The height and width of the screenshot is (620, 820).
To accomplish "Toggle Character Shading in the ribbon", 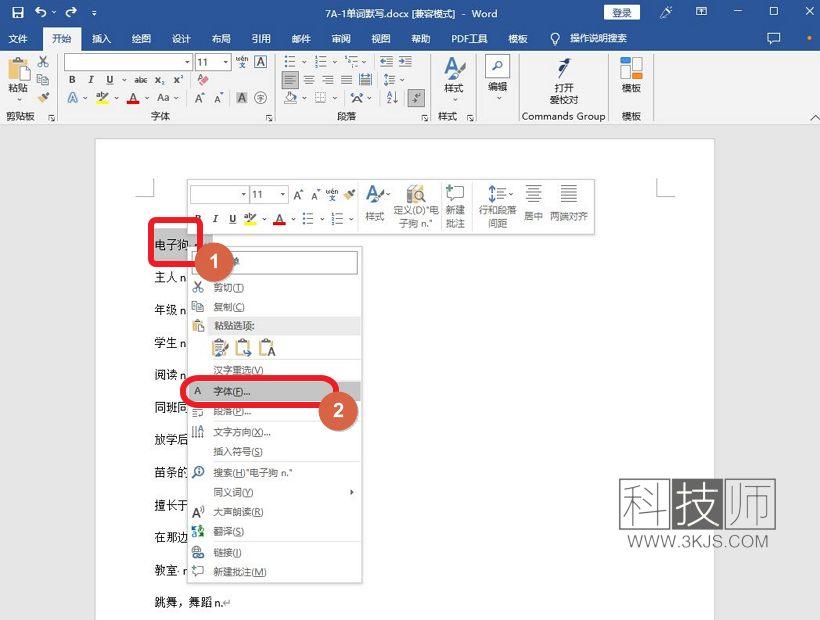I will pyautogui.click(x=242, y=98).
